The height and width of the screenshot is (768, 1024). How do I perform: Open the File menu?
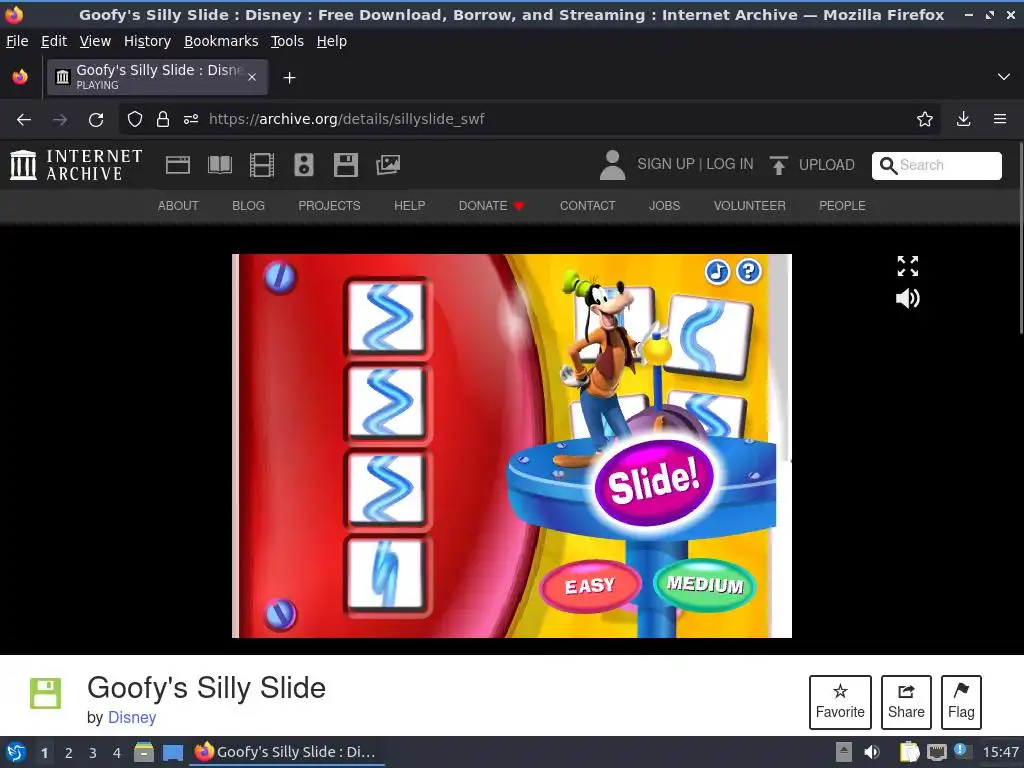click(x=17, y=41)
